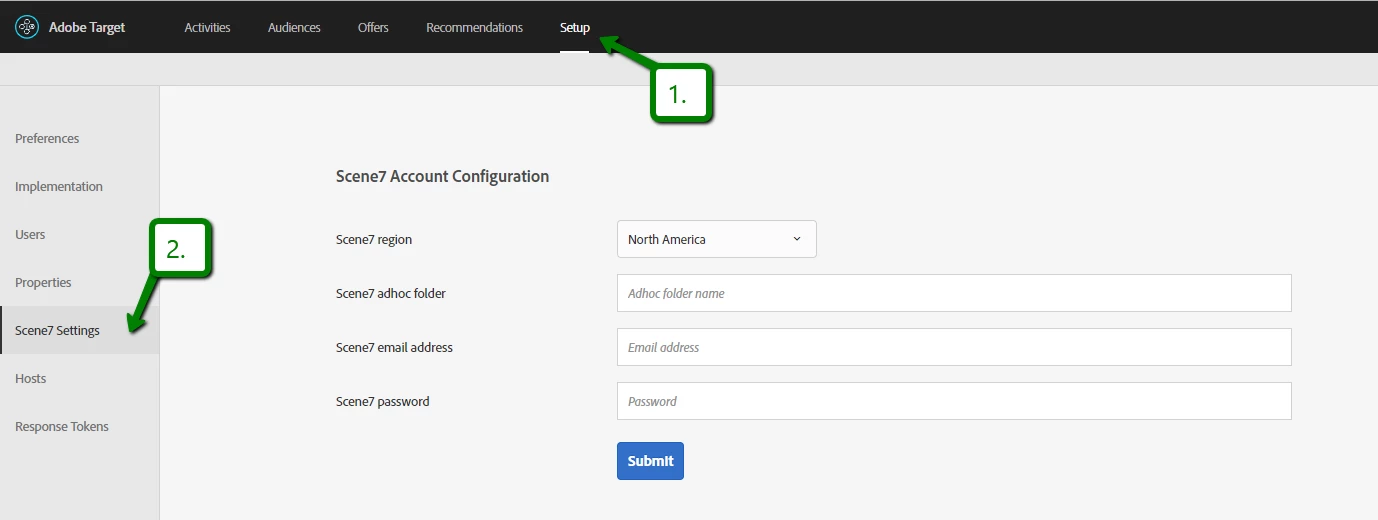1378x520 pixels.
Task: Expand the Scene7 region dropdown
Action: click(x=716, y=239)
